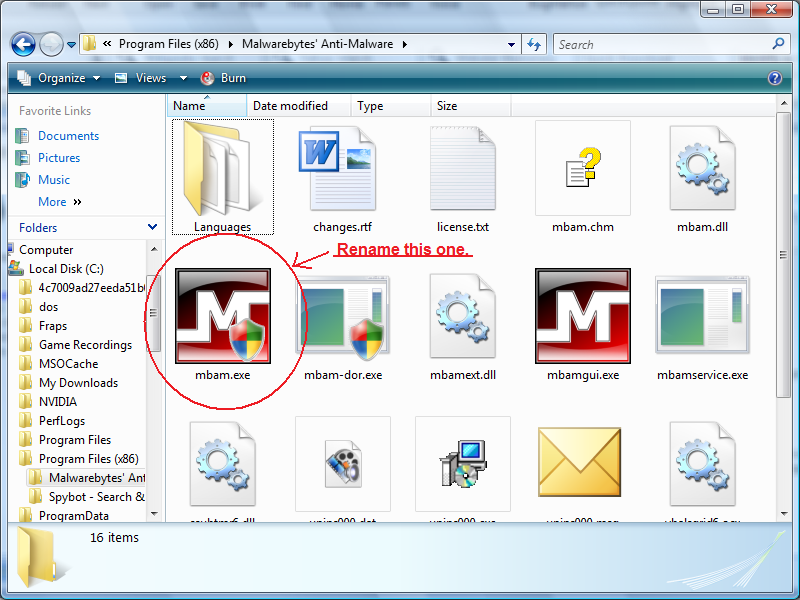Open Music in Favorite Links
800x600 pixels.
pos(54,180)
